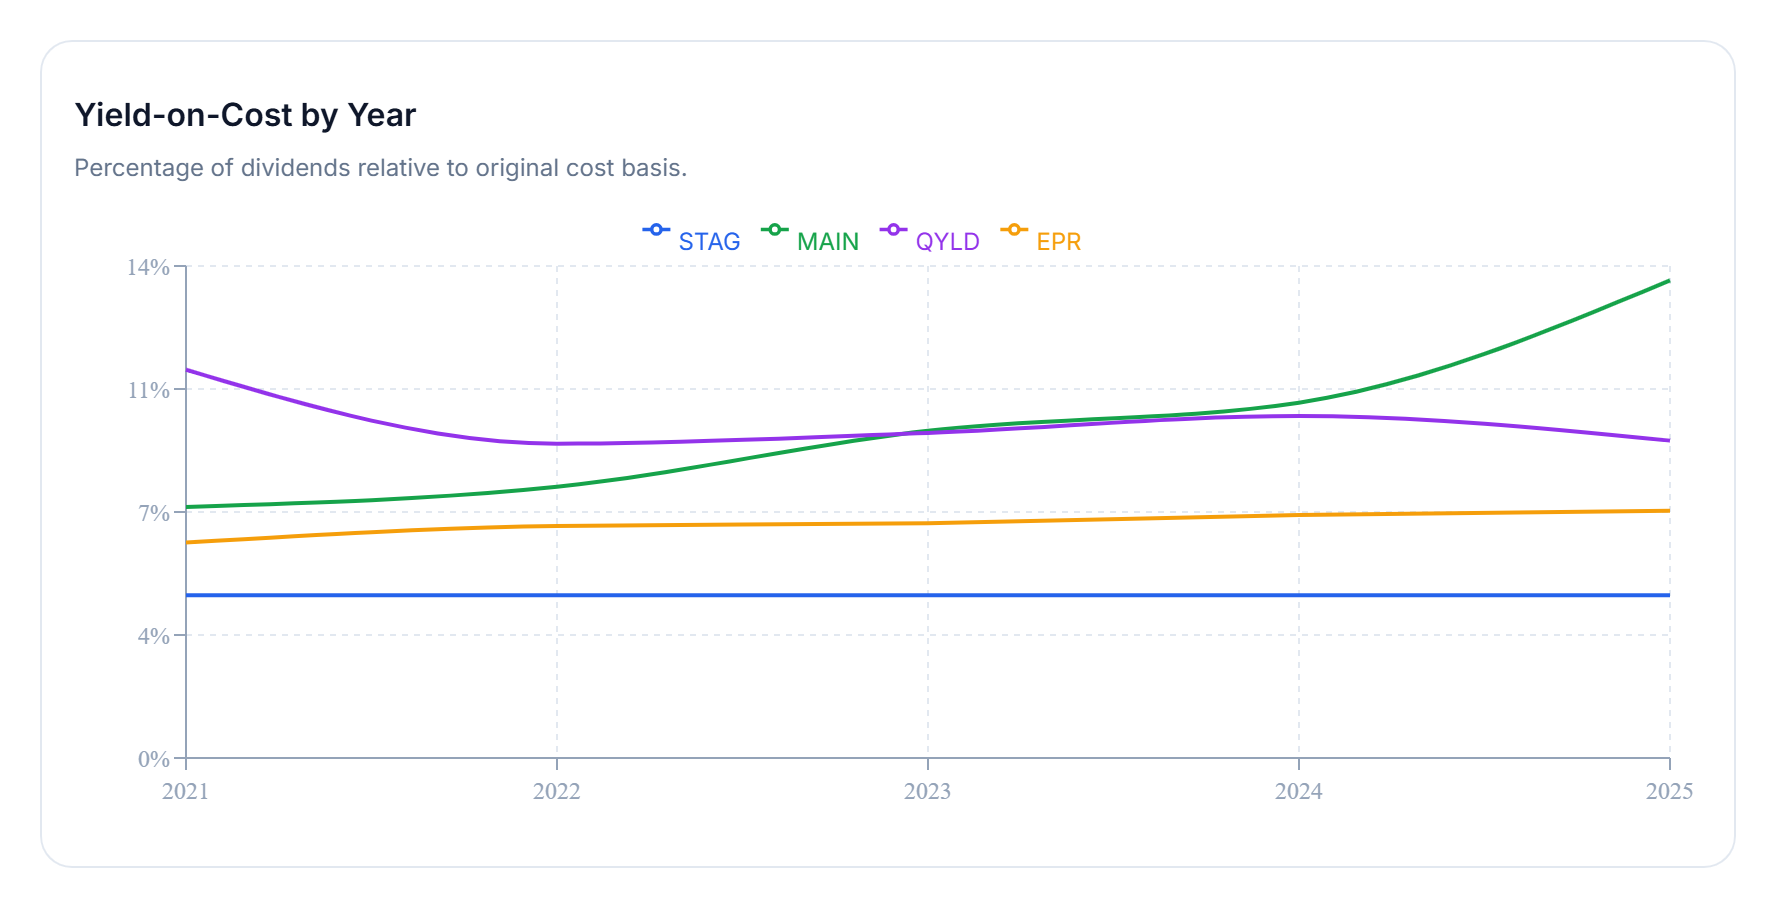
Task: Toggle the QYLD series label
Action: tap(947, 242)
